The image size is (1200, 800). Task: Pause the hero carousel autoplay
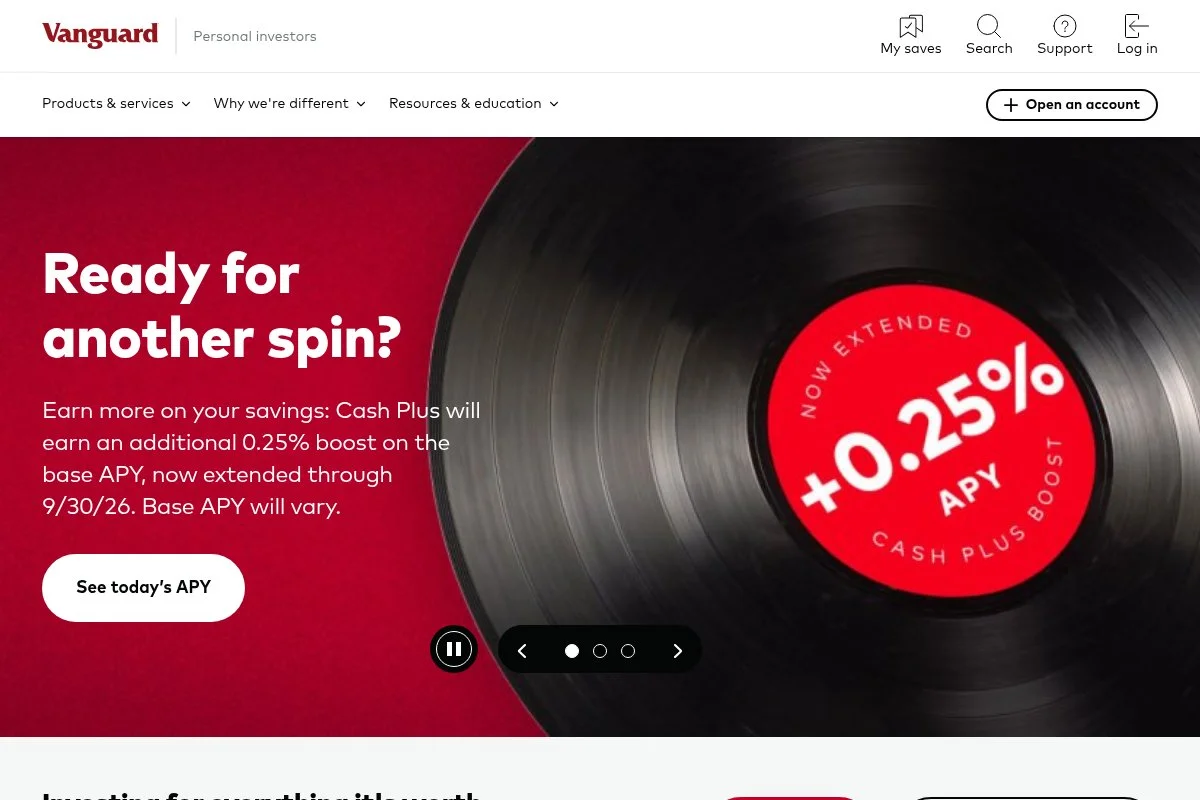454,650
